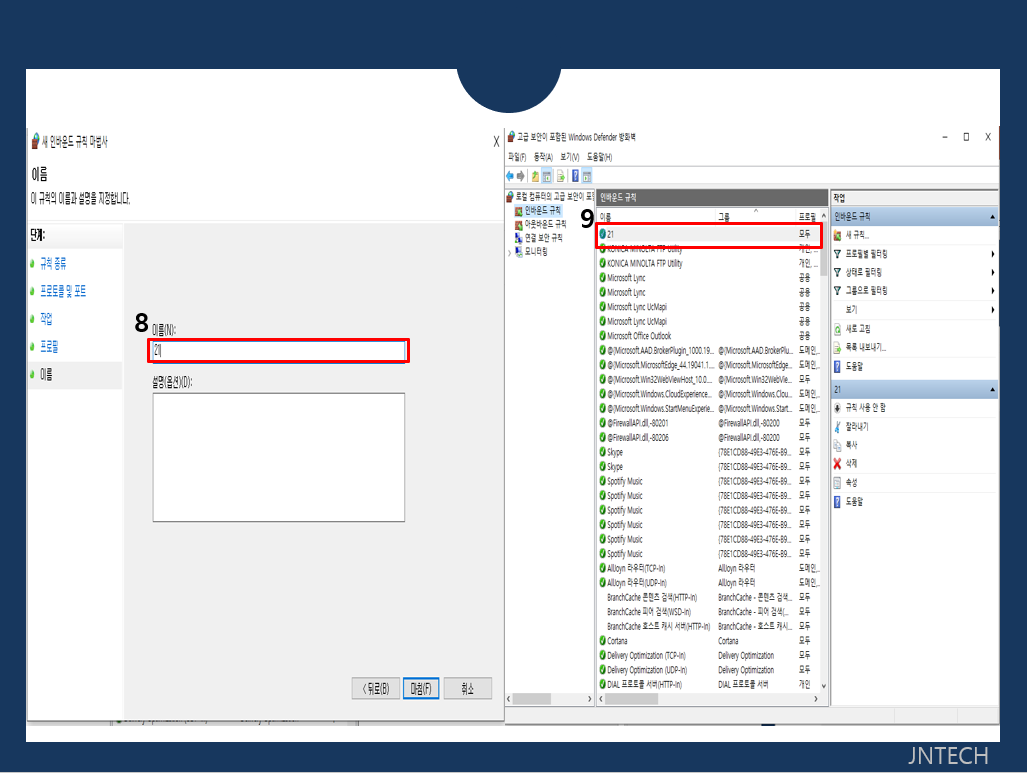The height and width of the screenshot is (773, 1027).
Task: Expand the 그룹으로 필터링 submenu arrow
Action: [x=992, y=290]
